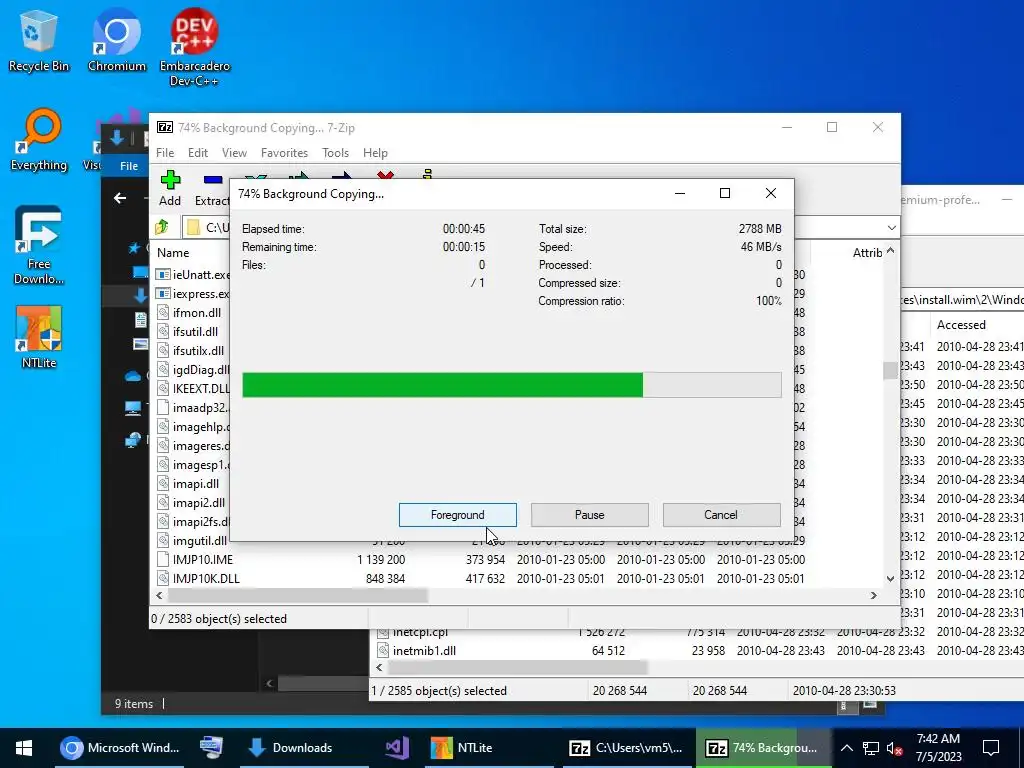Cancel the copying operation
Image resolution: width=1024 pixels, height=768 pixels.
(x=721, y=515)
